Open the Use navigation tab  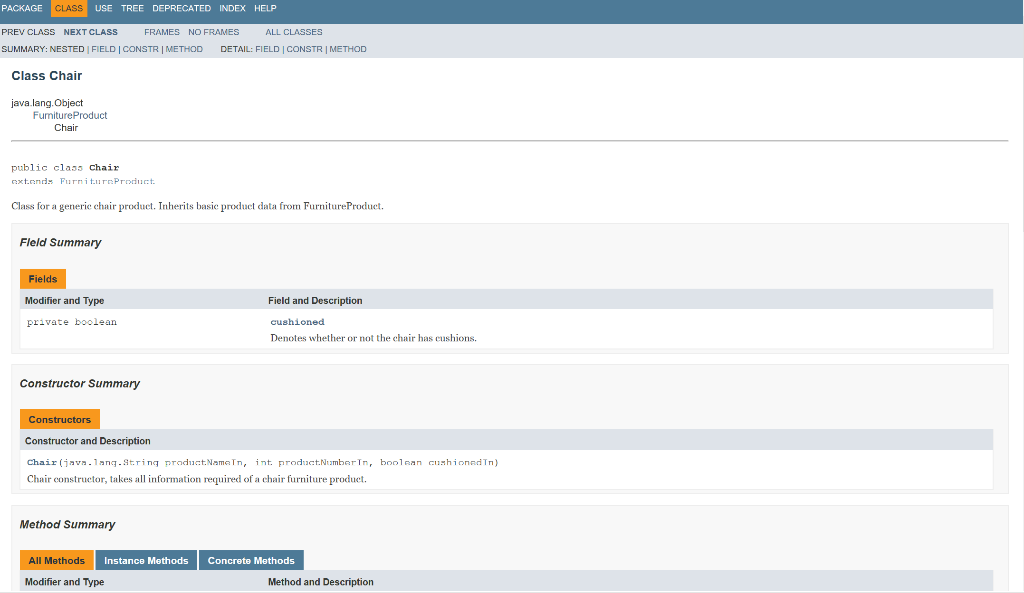[103, 8]
